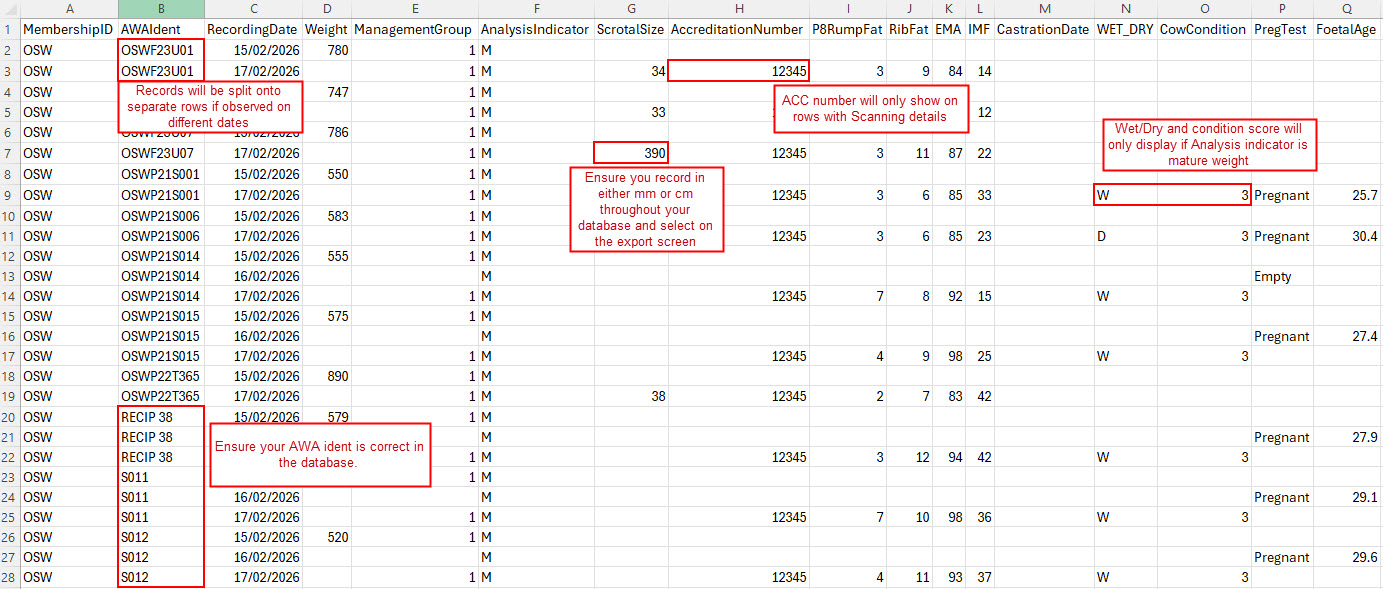Select the column G header
This screenshot has height=589, width=1383.
(x=630, y=9)
